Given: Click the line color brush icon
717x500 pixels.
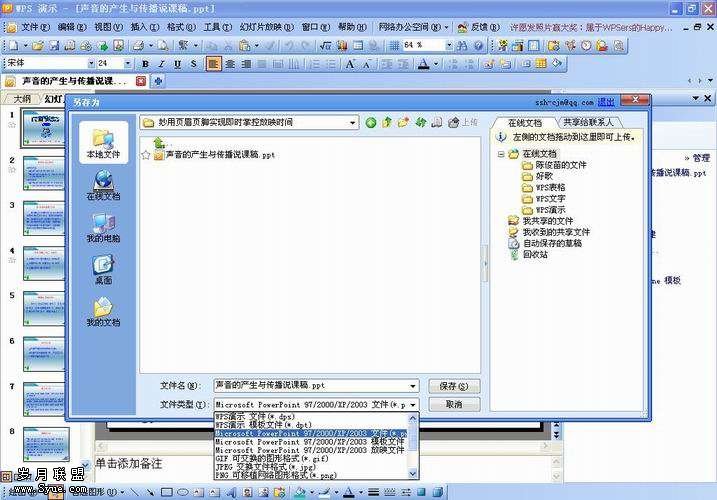Looking at the screenshot, I should click(x=324, y=492).
